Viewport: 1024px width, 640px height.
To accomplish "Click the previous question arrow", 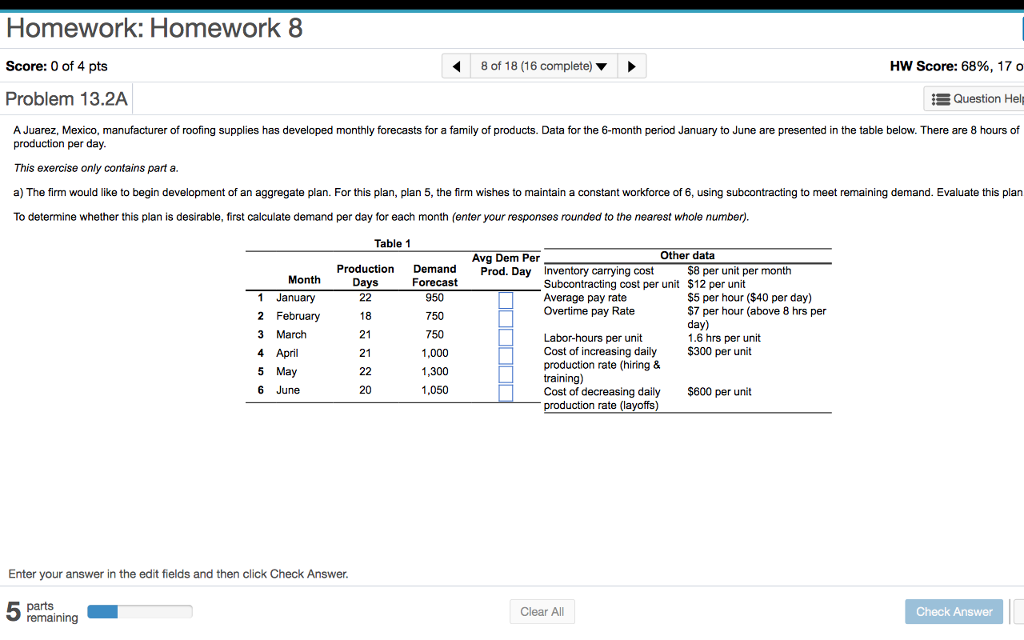I will tap(456, 65).
